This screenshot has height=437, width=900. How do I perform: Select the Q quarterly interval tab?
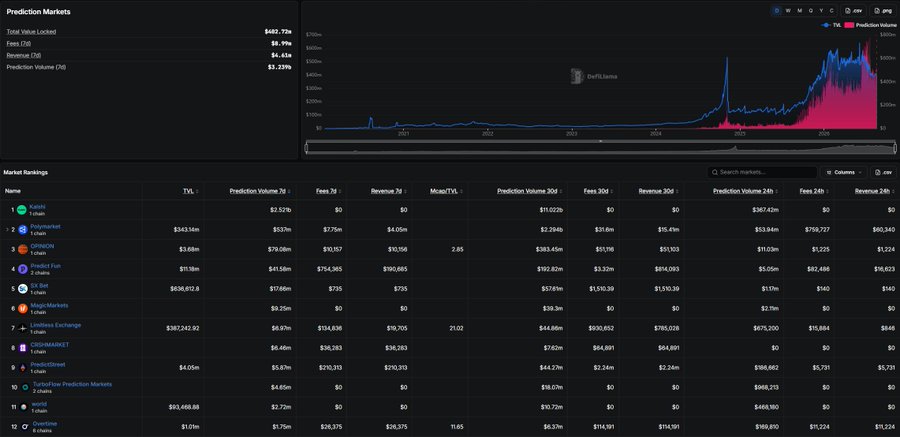(x=810, y=10)
